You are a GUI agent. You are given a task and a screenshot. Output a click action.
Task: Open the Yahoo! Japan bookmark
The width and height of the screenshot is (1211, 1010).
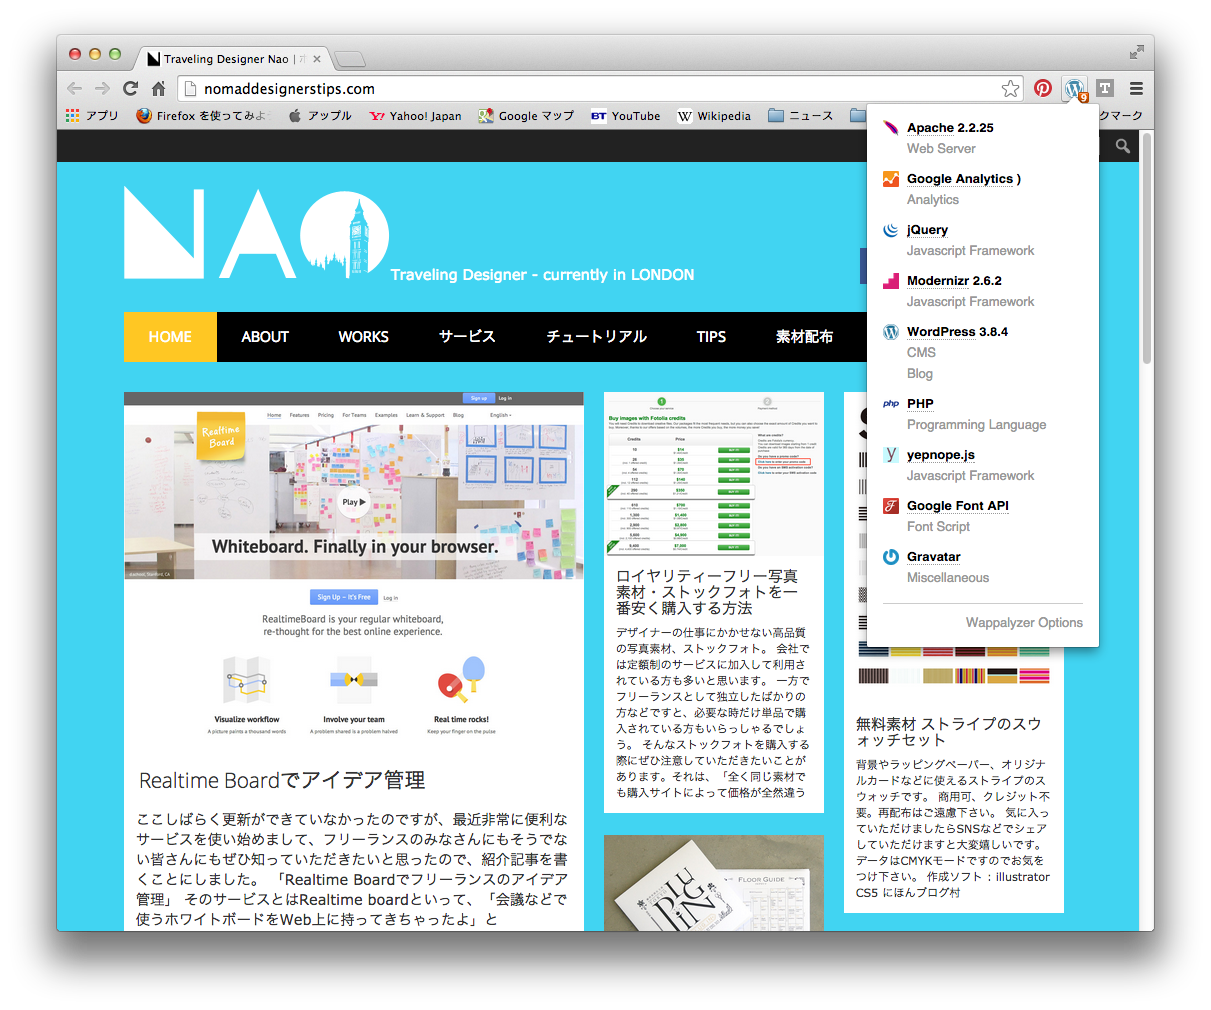[415, 116]
